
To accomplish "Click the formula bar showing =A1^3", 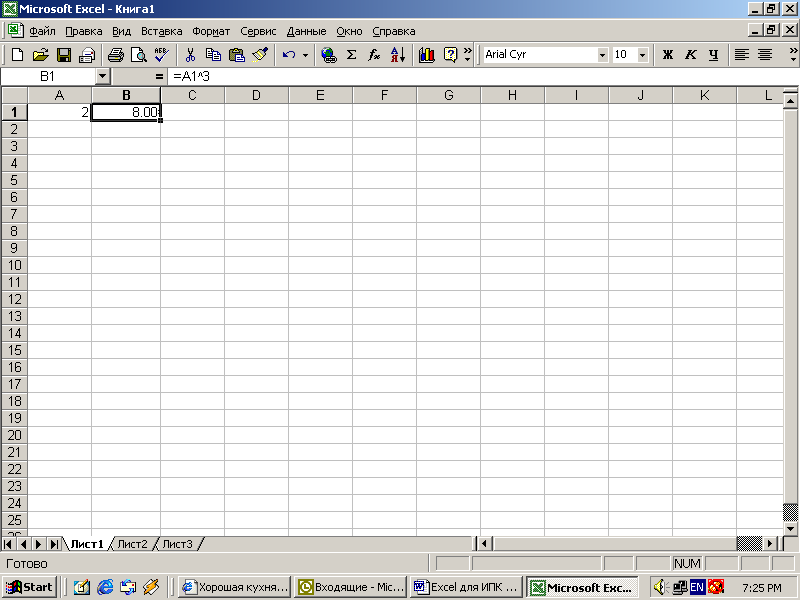I will [x=482, y=77].
